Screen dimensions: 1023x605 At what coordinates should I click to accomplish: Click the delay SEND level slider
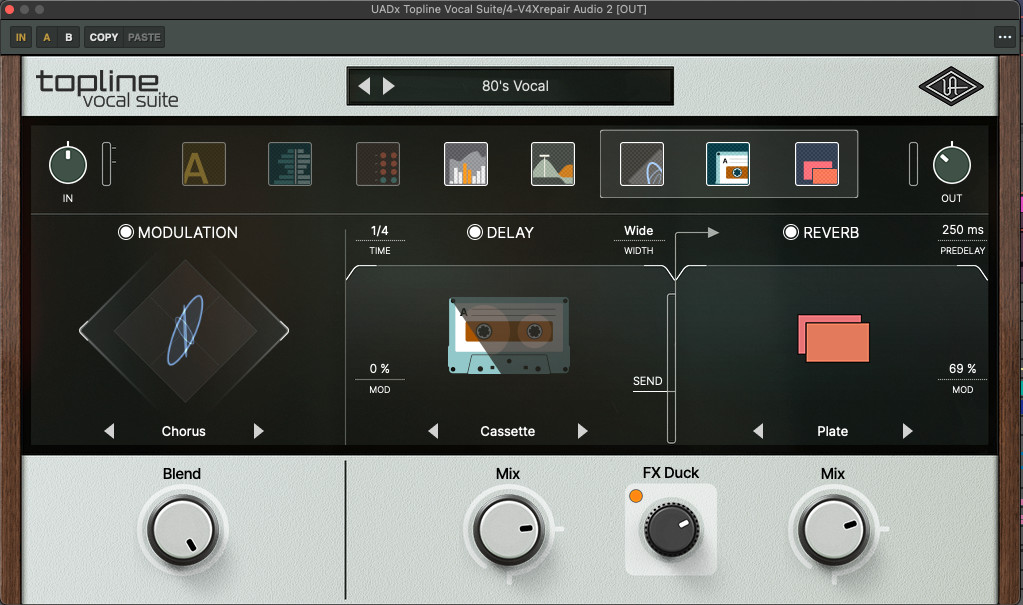click(x=671, y=369)
